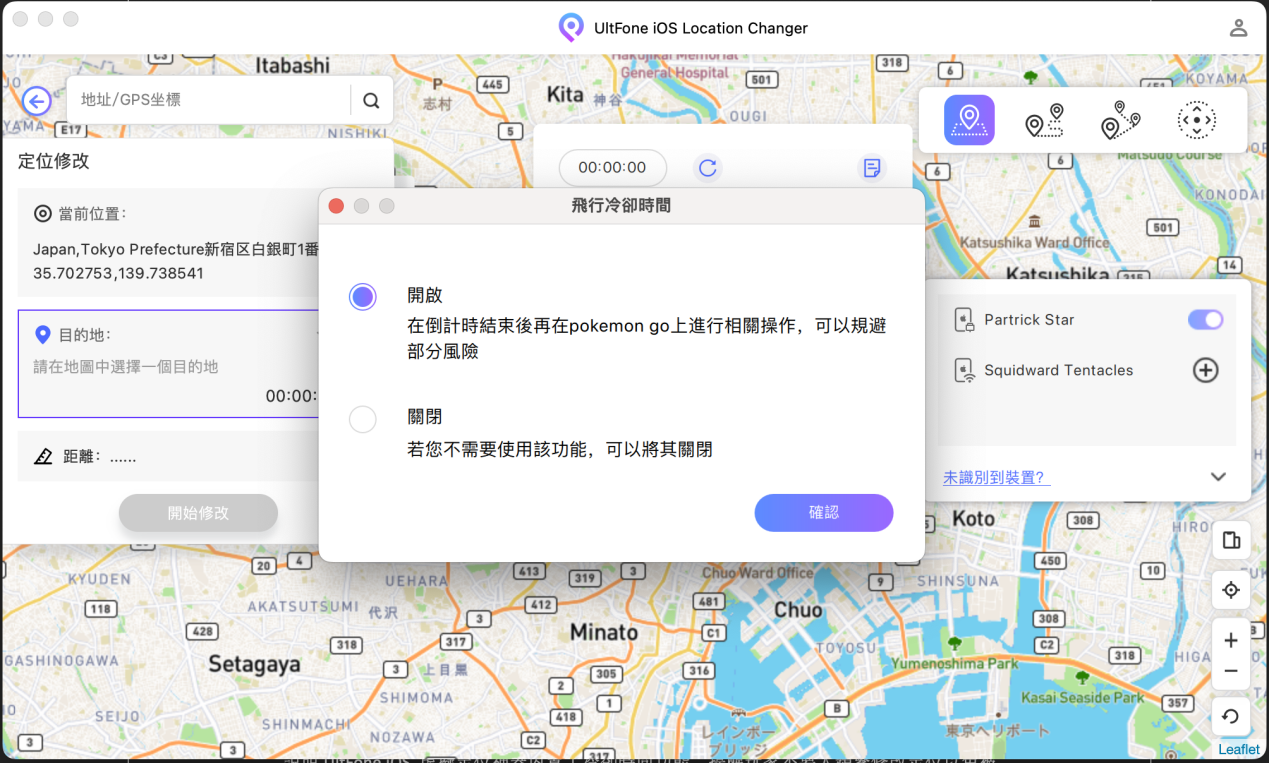Click the device panel map button
Screen dimensions: 1269x763
1231,541
